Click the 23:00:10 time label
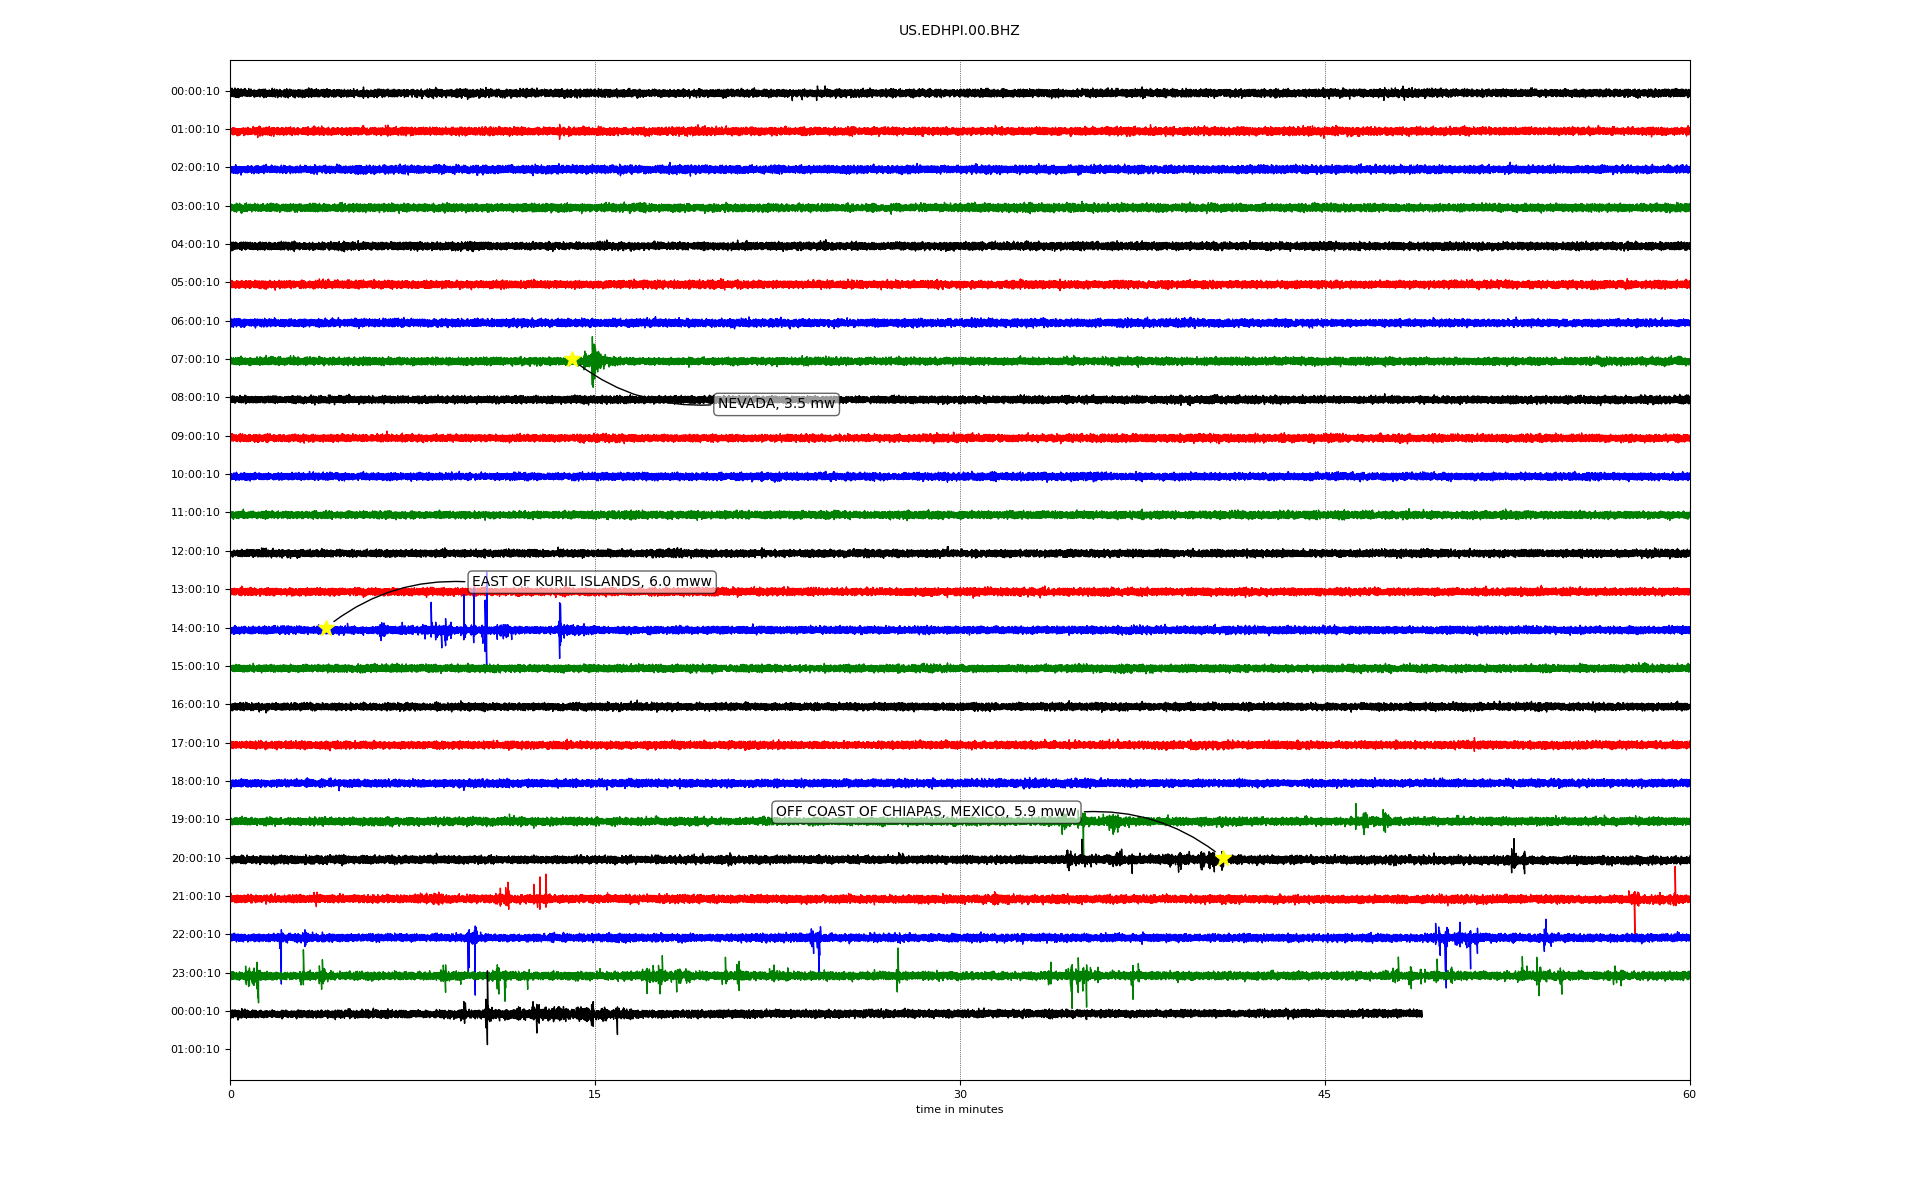Image resolution: width=1920 pixels, height=1200 pixels. click(x=195, y=973)
